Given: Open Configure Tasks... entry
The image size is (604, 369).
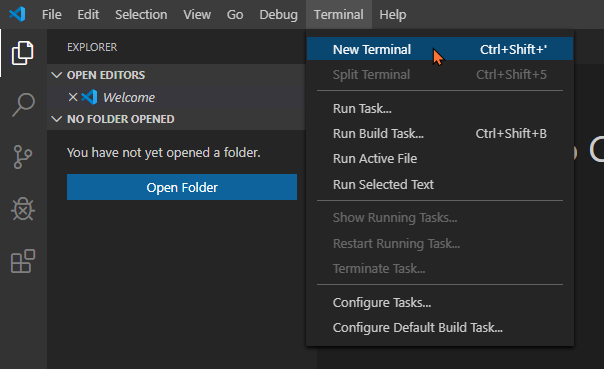Looking at the screenshot, I should 440,303.
